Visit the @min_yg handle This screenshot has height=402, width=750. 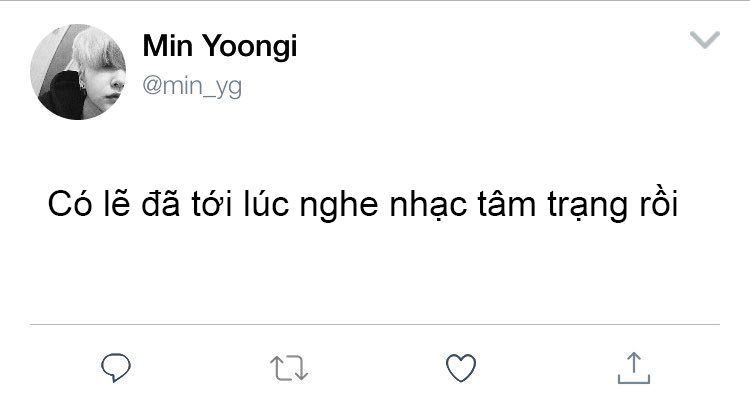click(192, 87)
